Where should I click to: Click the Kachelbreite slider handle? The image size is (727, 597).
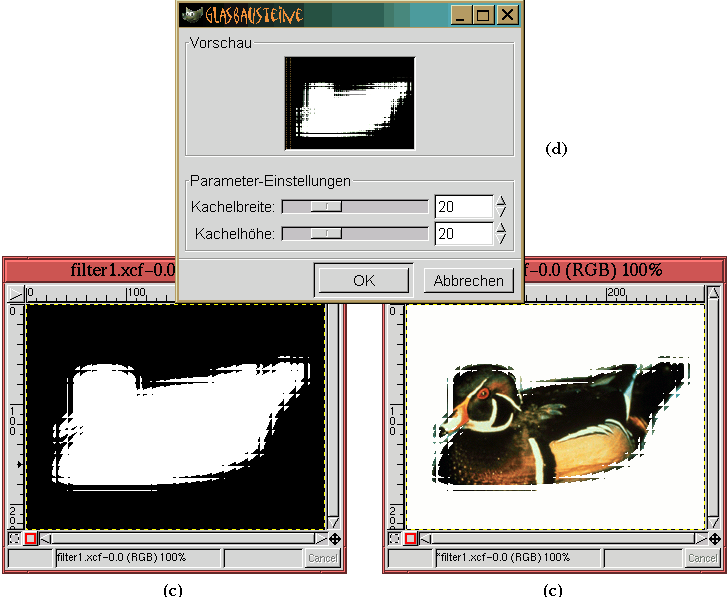326,206
